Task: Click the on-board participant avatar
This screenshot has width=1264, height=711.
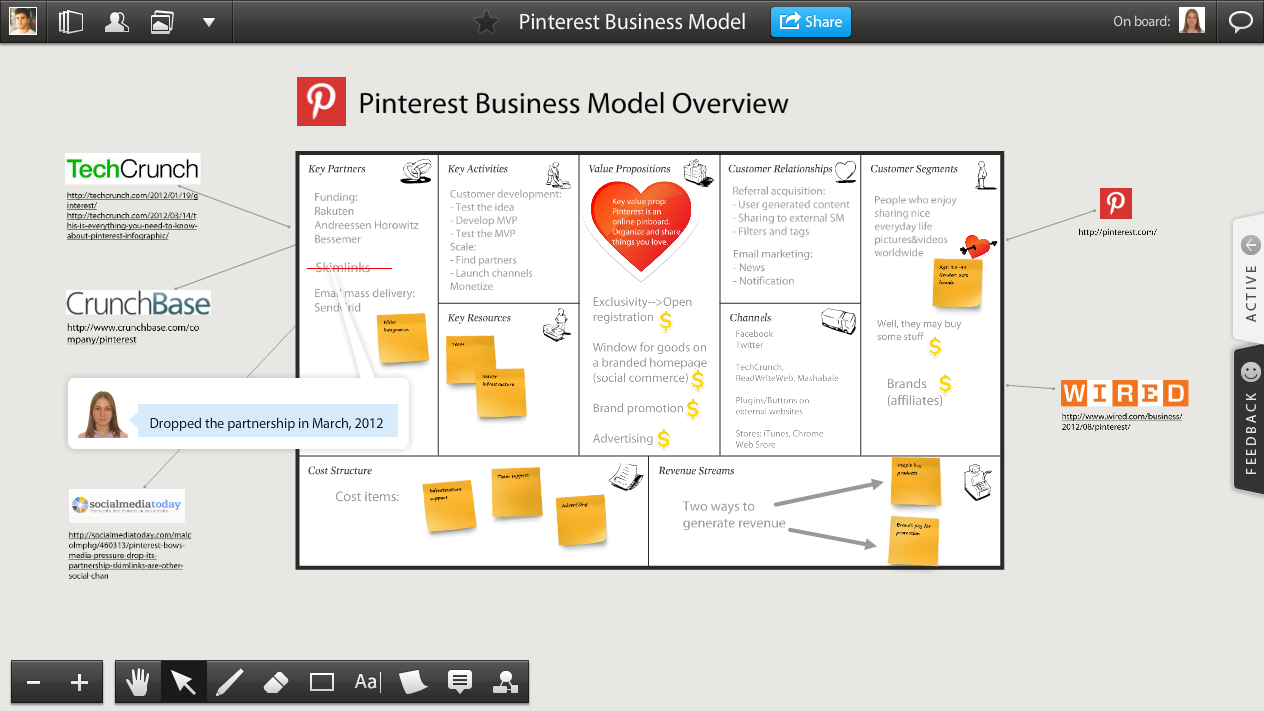Action: point(1192,21)
